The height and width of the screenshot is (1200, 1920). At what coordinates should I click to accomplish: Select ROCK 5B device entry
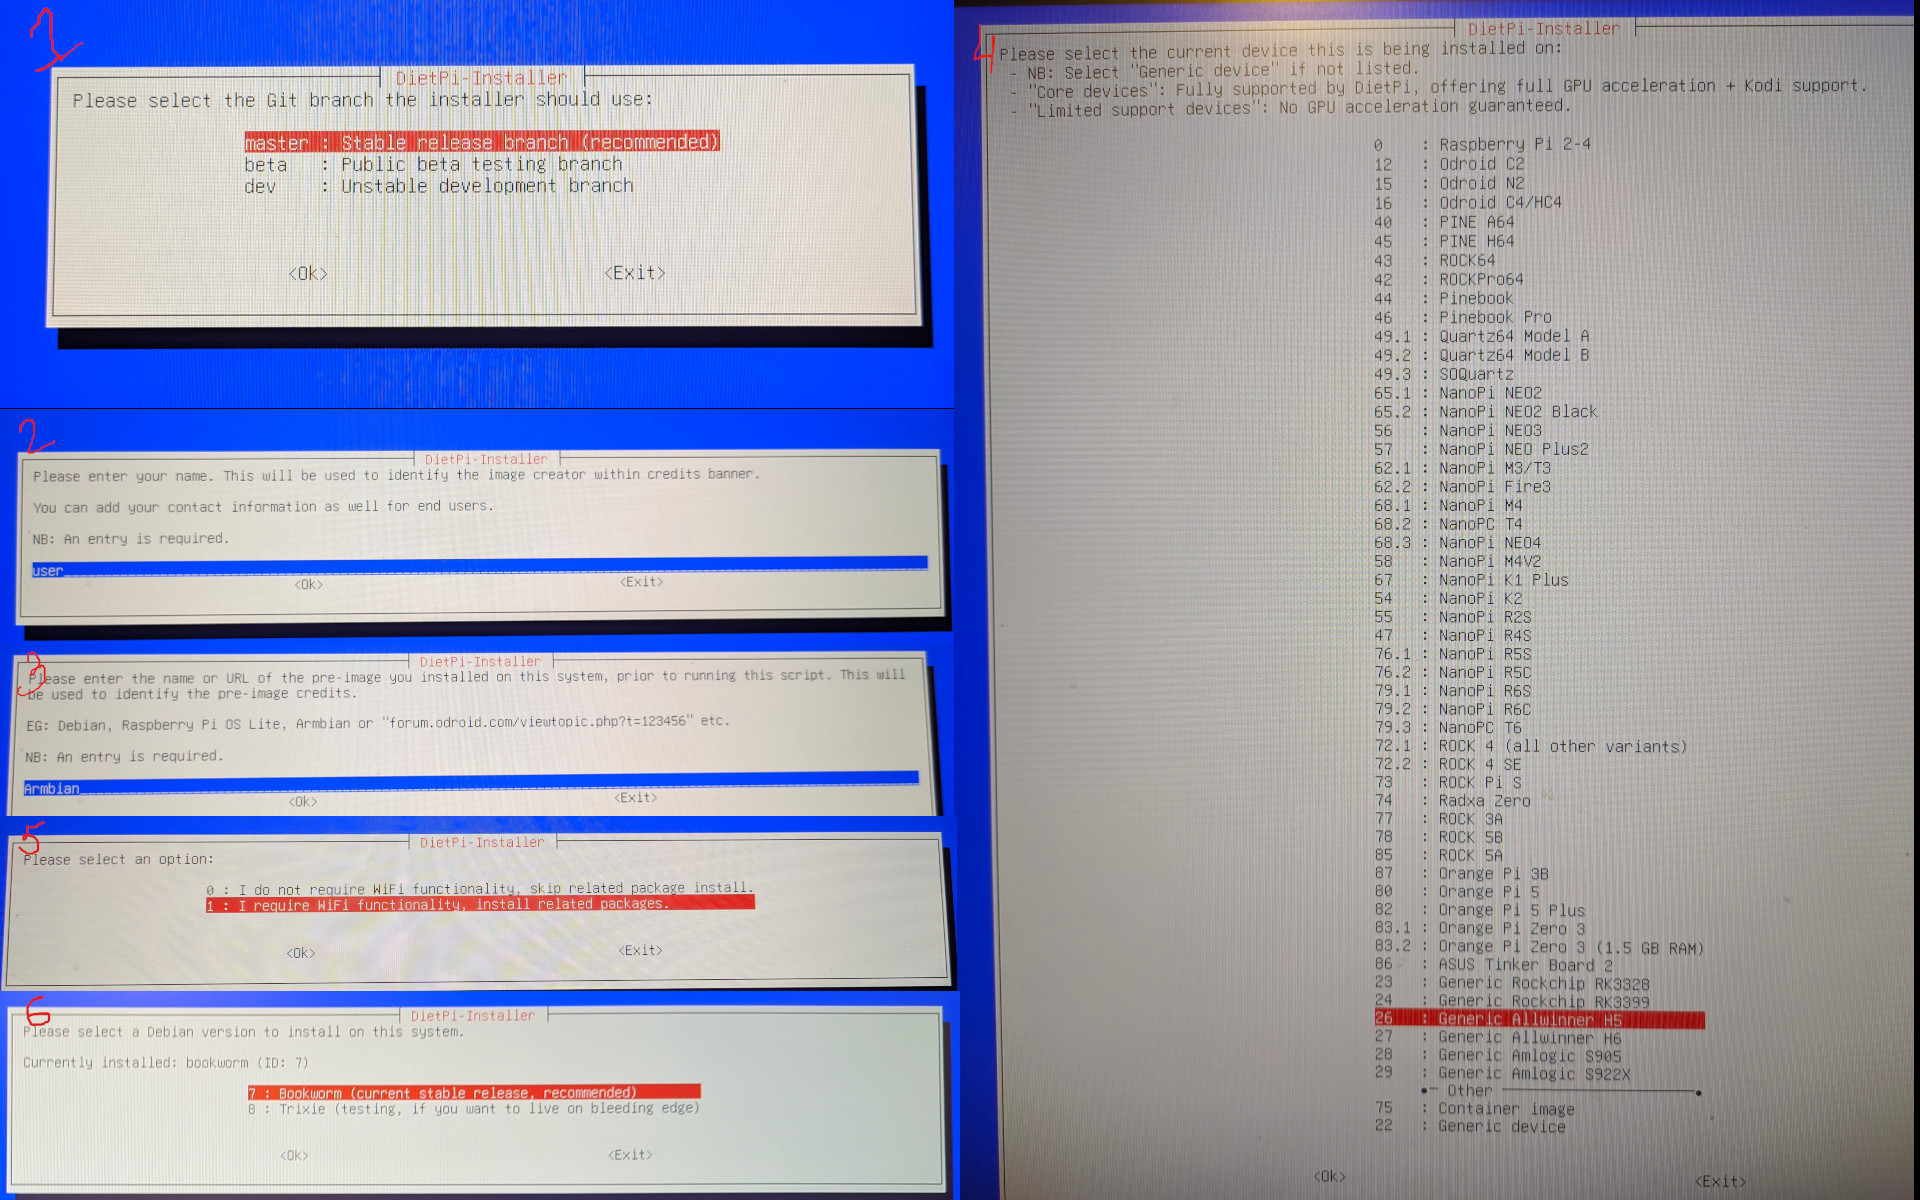[1439, 837]
